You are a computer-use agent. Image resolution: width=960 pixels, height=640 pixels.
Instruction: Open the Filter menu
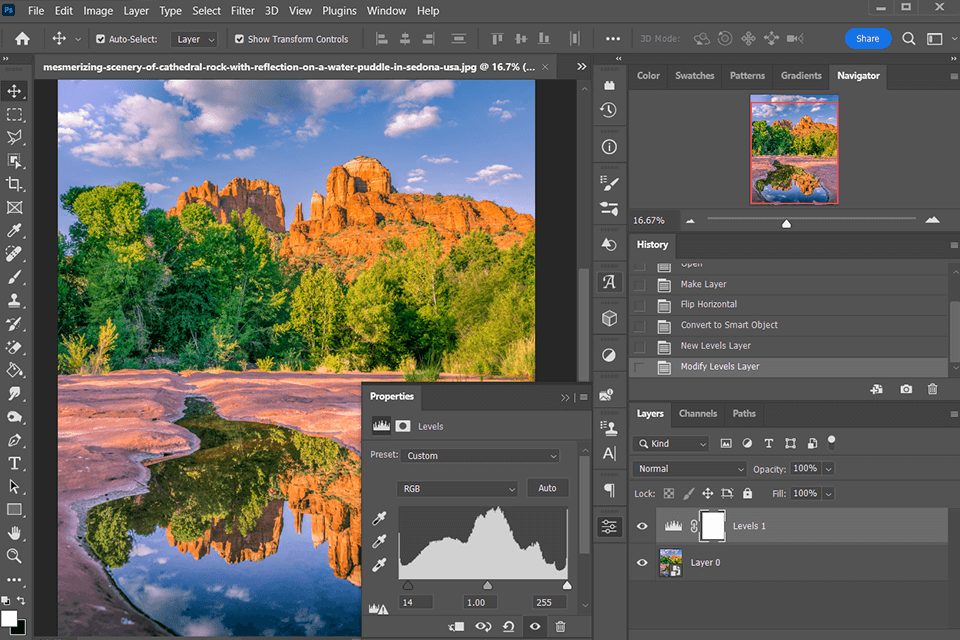242,11
